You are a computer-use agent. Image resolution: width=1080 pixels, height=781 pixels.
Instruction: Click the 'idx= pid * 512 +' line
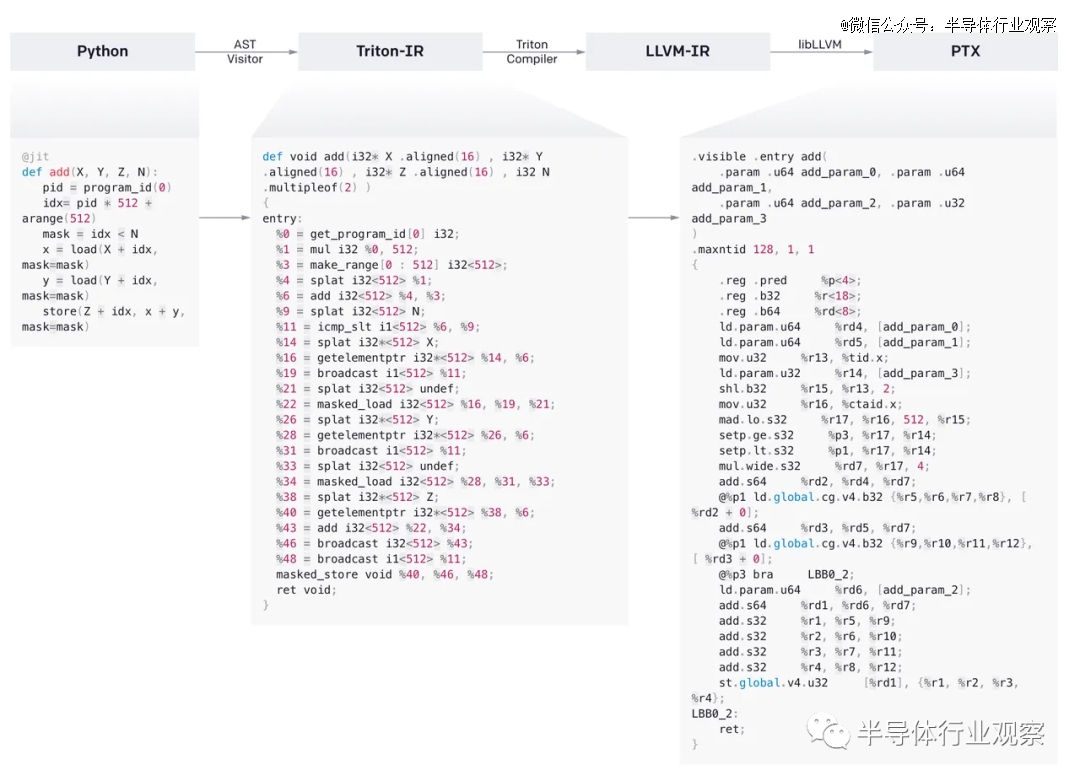click(x=97, y=203)
